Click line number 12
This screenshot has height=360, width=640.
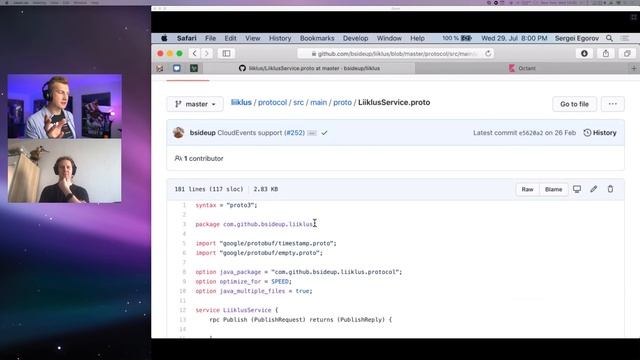[182, 310]
